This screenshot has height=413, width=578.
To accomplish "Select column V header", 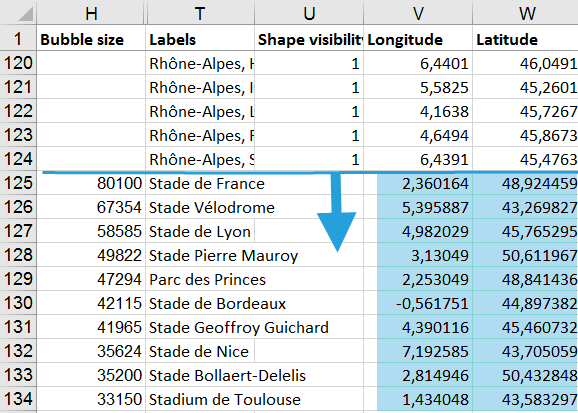I will (x=418, y=13).
